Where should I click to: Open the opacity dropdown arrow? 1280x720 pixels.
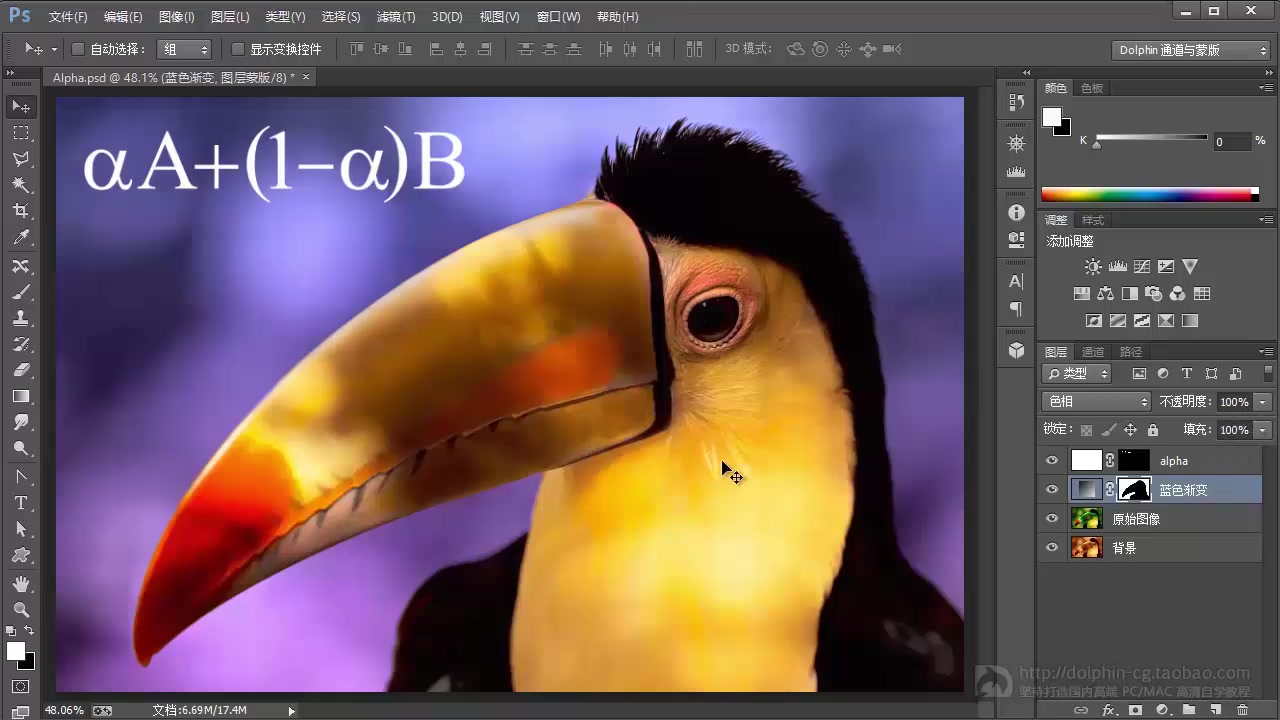1263,401
